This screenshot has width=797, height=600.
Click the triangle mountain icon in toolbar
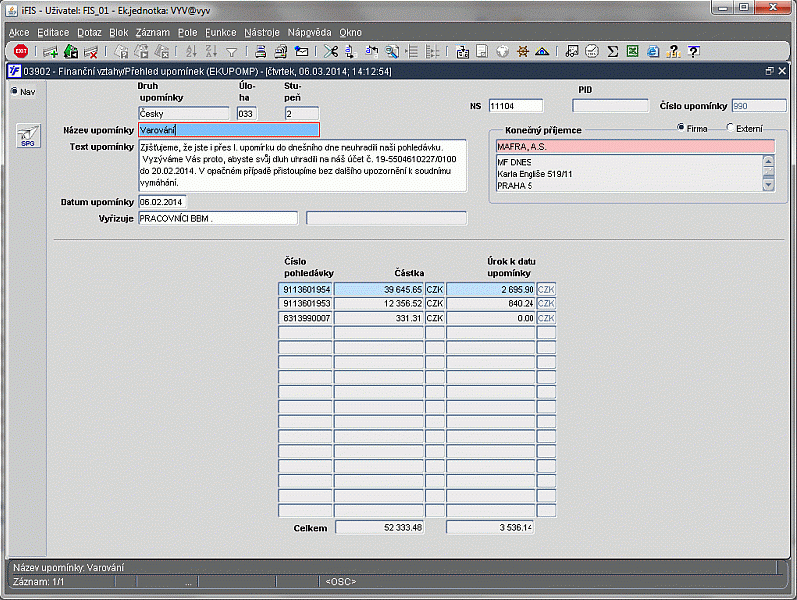[x=542, y=51]
